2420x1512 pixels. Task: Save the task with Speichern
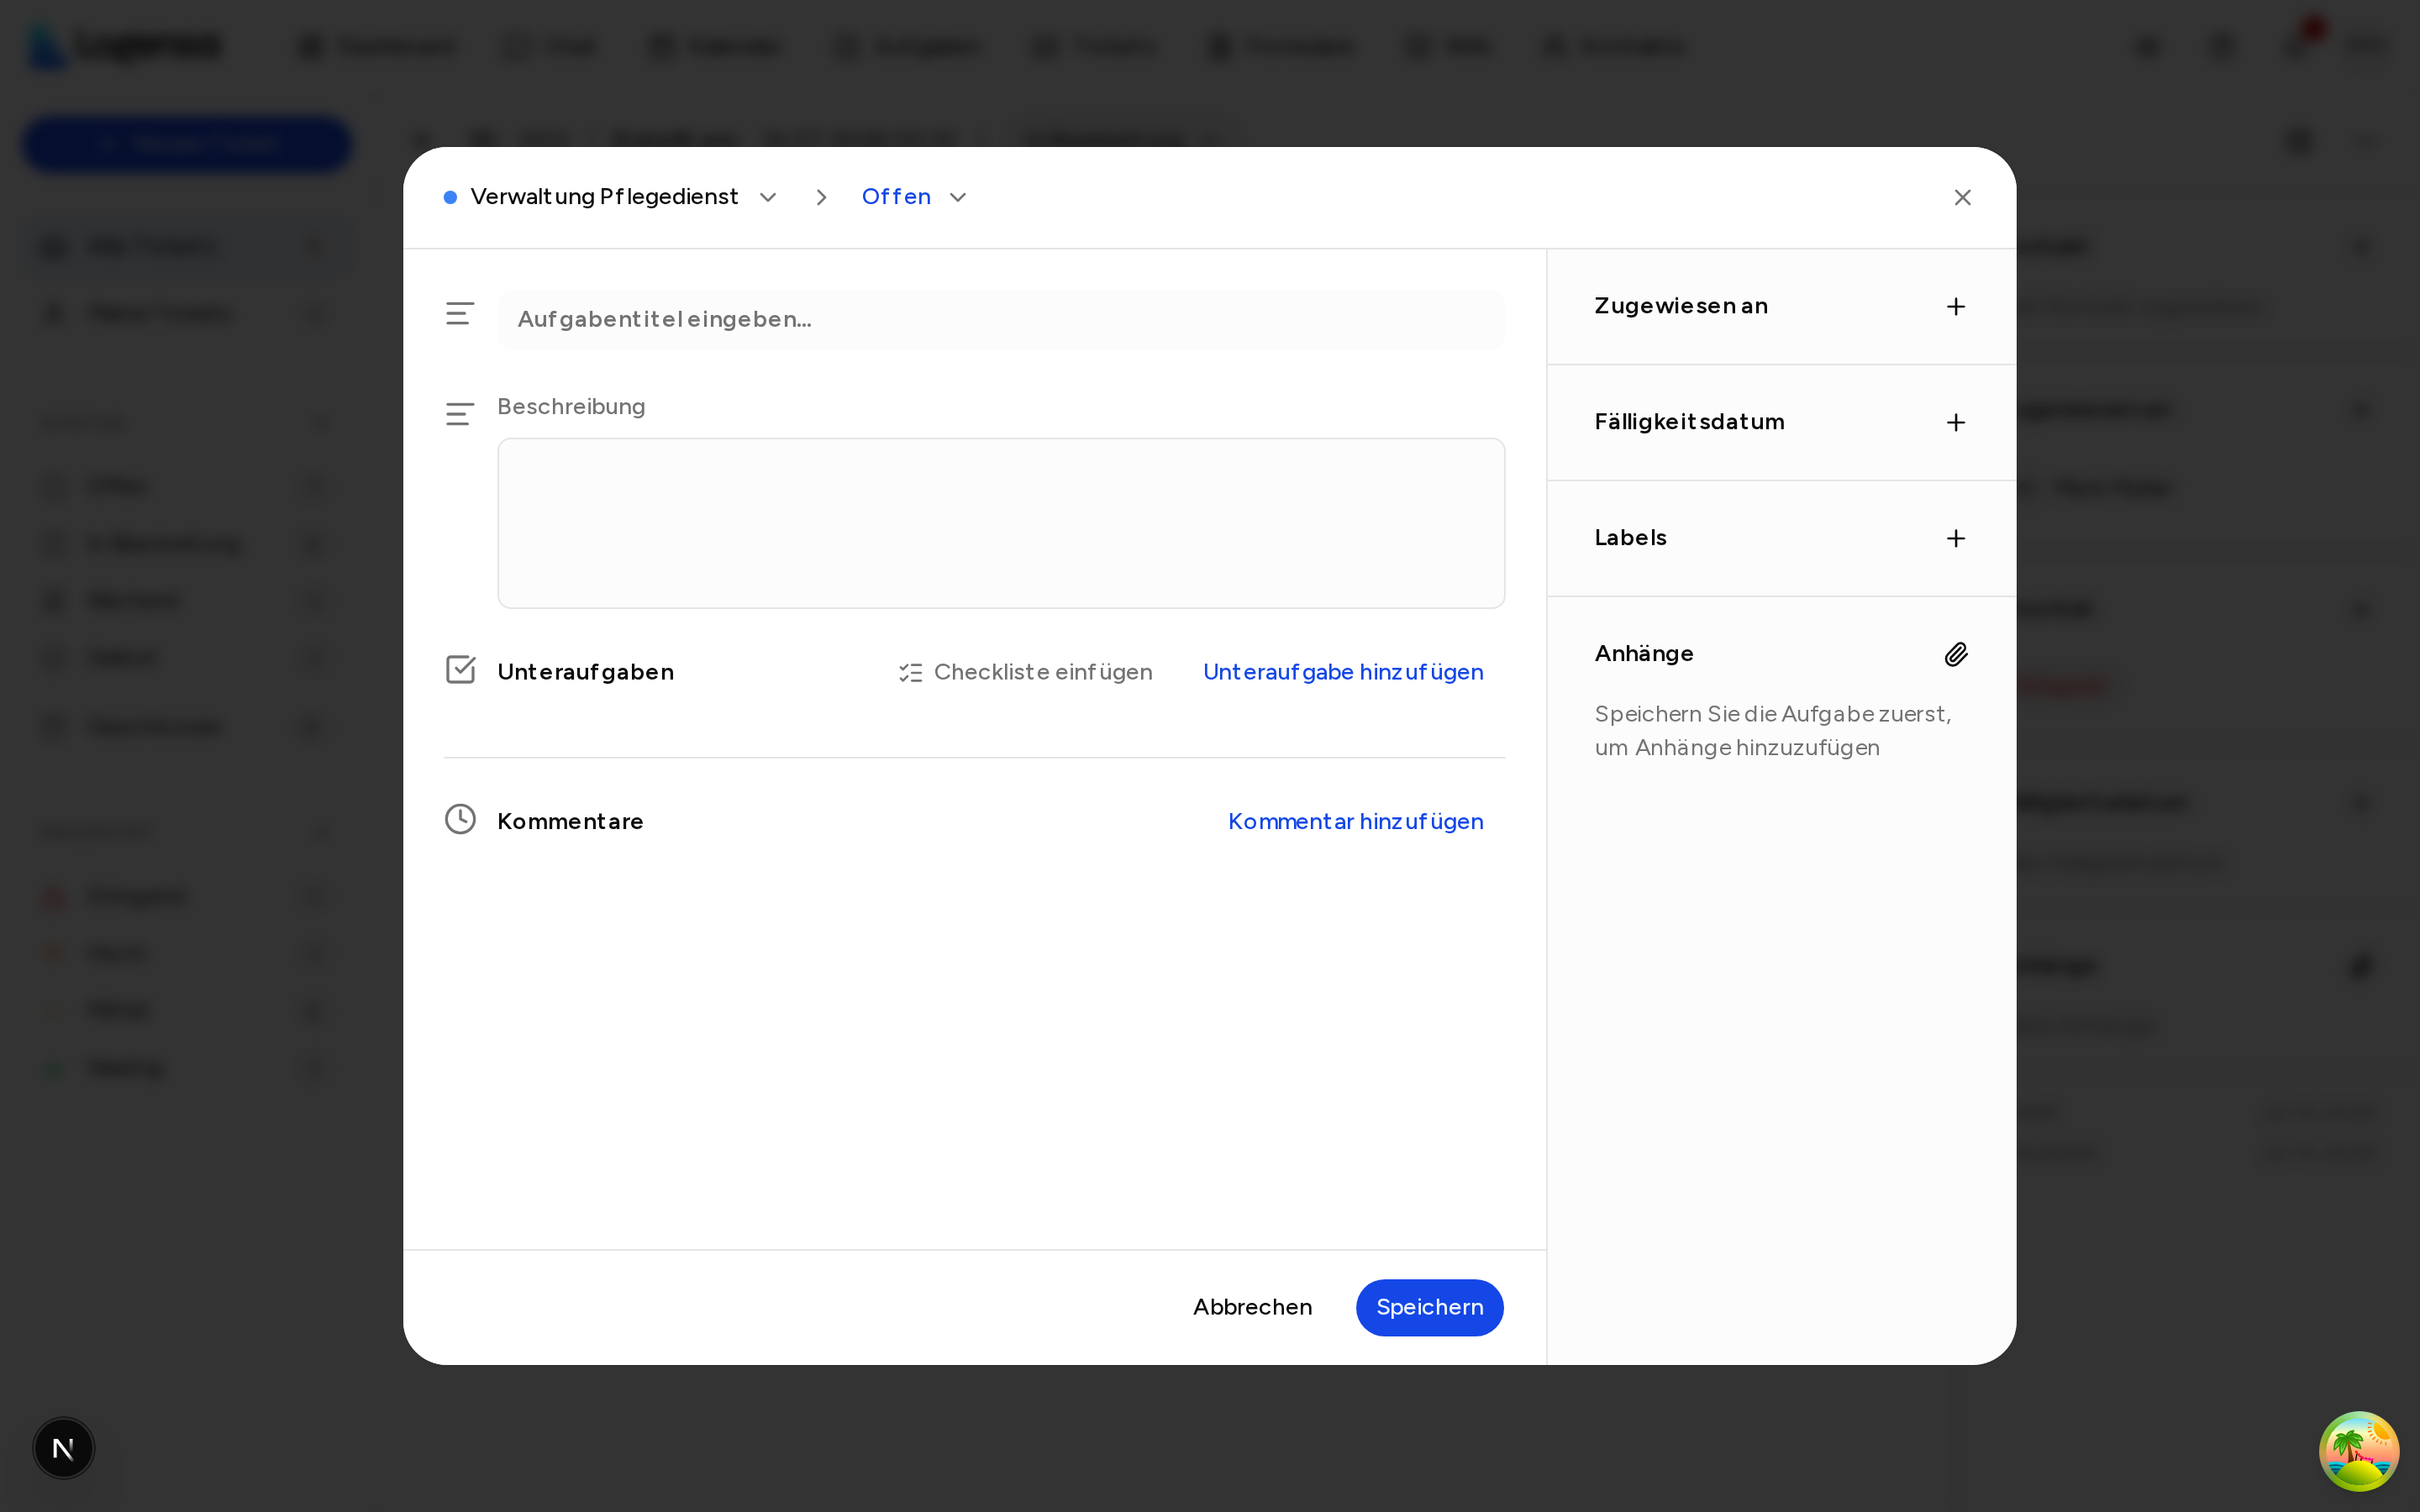pos(1429,1307)
